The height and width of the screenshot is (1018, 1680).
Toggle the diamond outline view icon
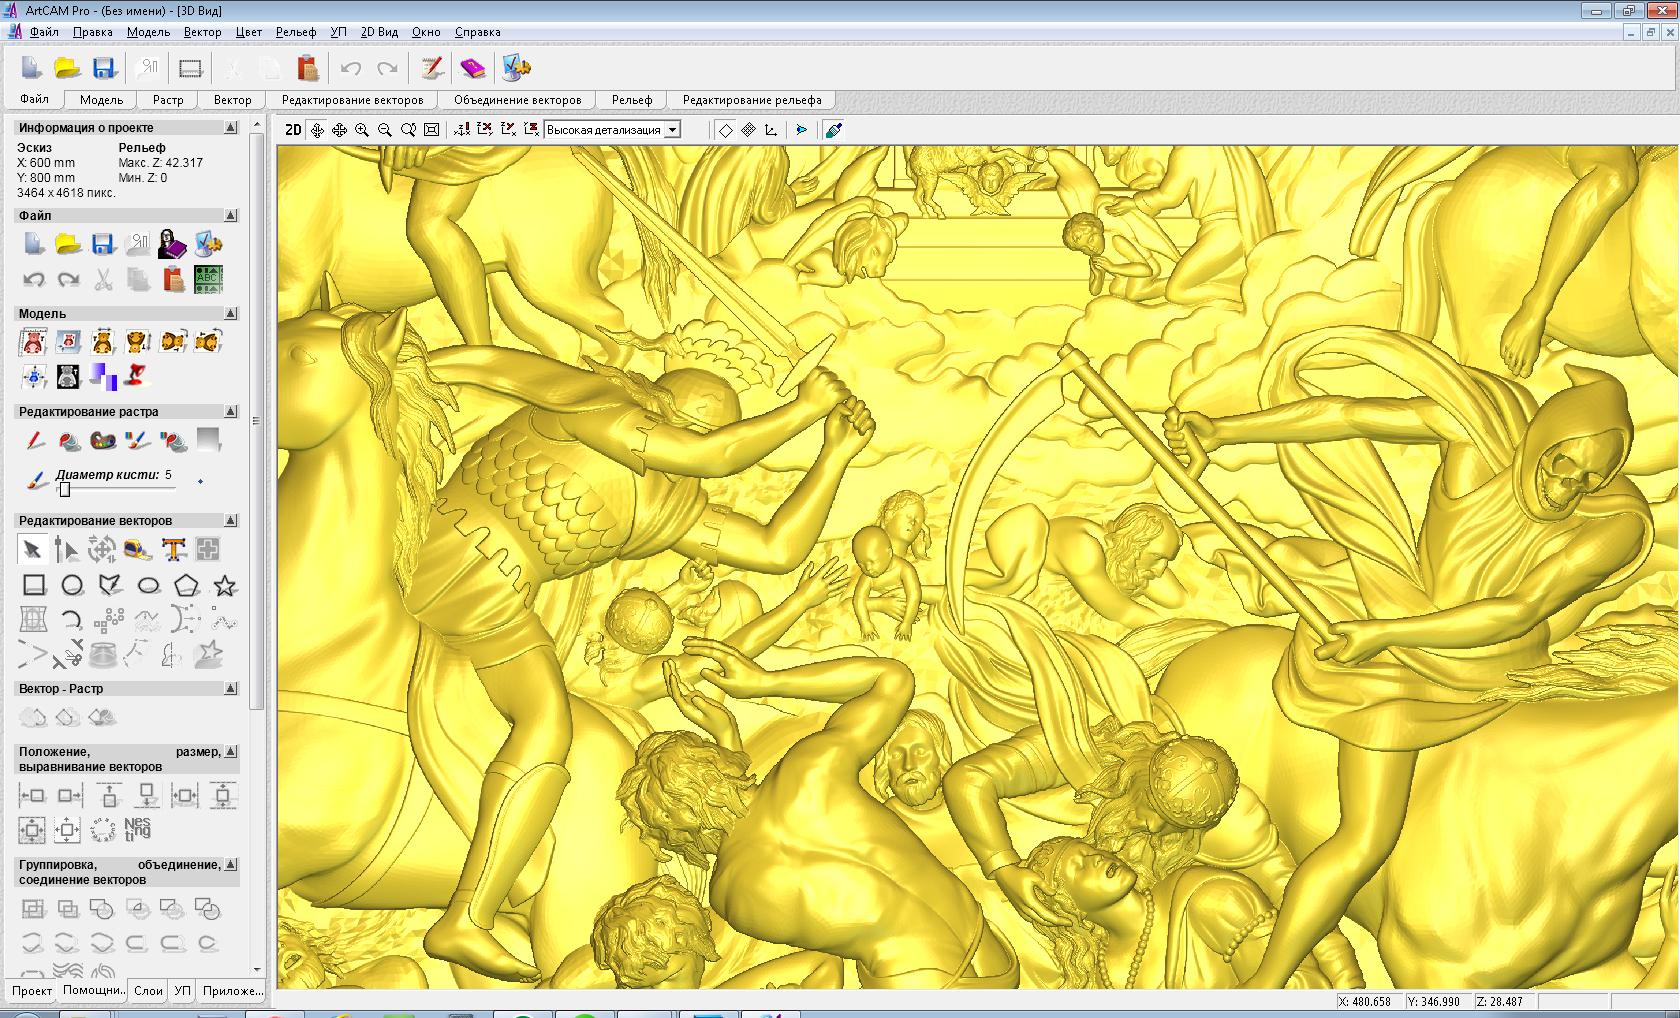coord(726,130)
